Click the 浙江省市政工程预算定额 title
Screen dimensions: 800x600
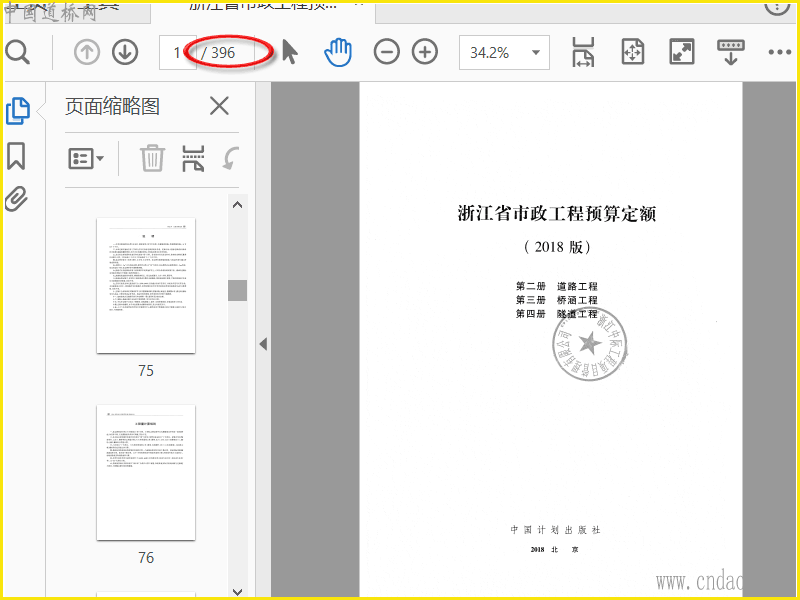(557, 213)
